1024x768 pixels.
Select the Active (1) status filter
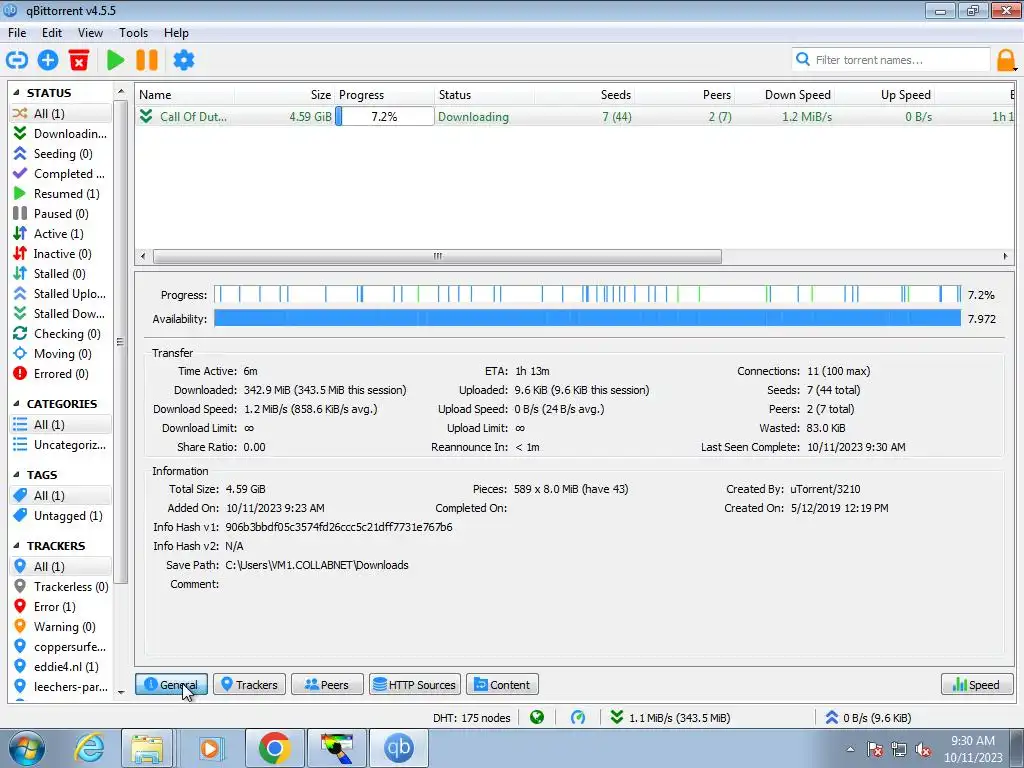(x=60, y=233)
